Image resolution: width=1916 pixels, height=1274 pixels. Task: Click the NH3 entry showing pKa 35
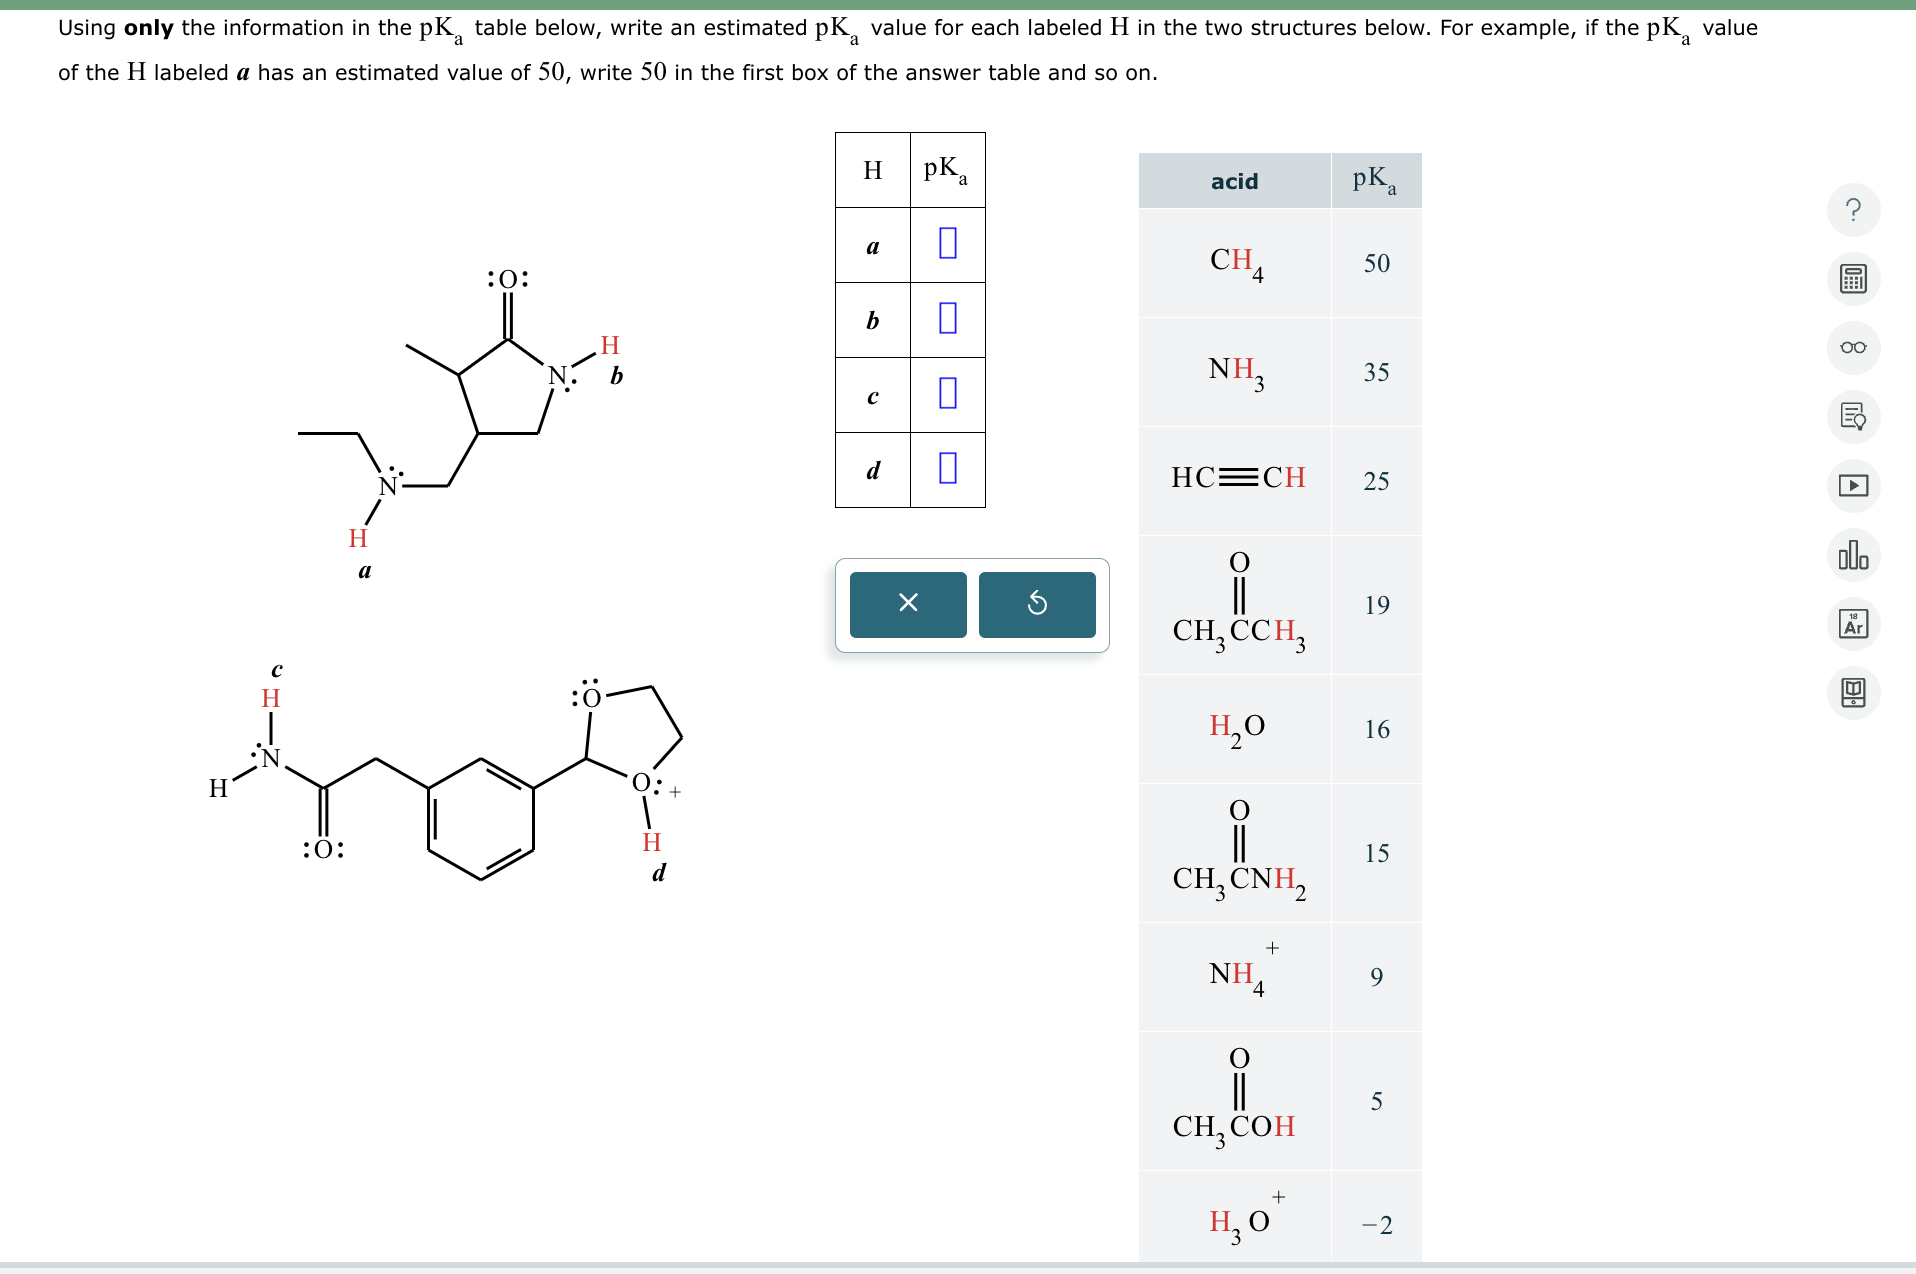click(x=1234, y=372)
